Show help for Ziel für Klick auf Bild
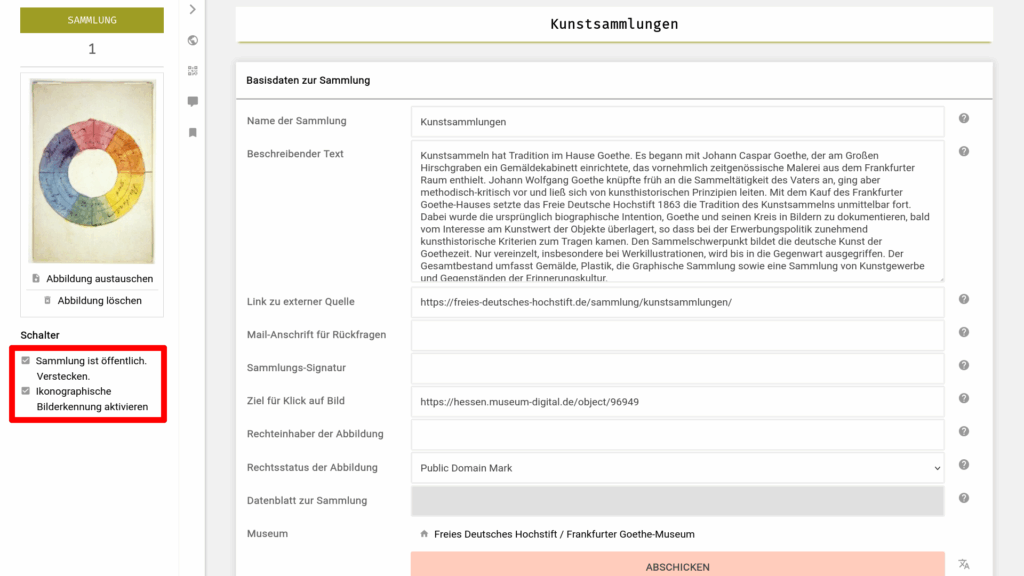Viewport: 1024px width, 576px height. click(x=964, y=398)
